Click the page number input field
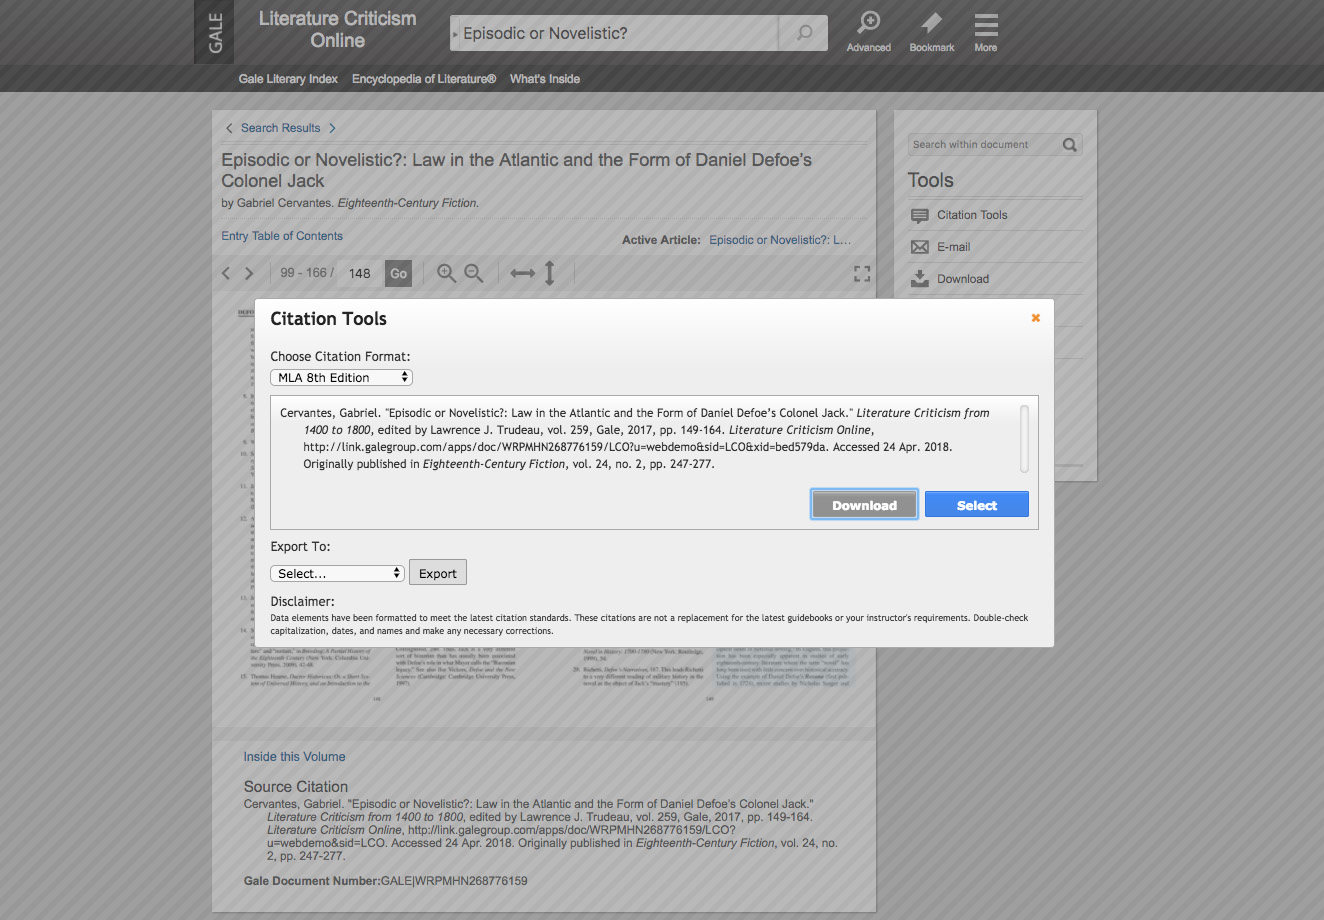The height and width of the screenshot is (920, 1324). click(x=360, y=273)
